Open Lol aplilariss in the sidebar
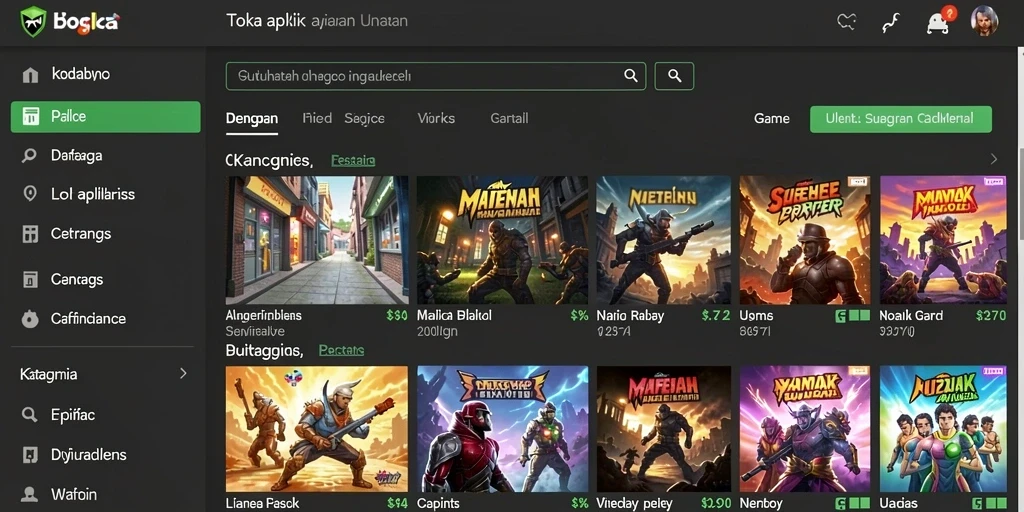1024x512 pixels. [93, 194]
